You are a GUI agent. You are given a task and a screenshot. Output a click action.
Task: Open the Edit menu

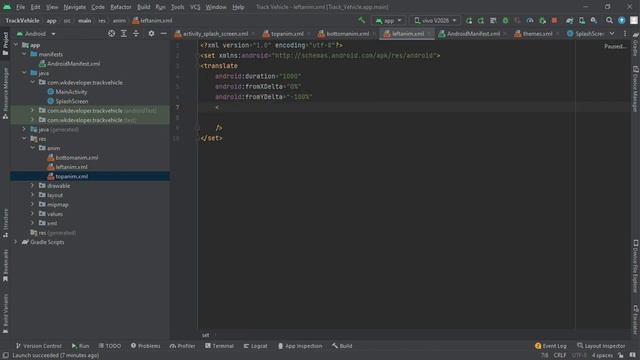36,7
